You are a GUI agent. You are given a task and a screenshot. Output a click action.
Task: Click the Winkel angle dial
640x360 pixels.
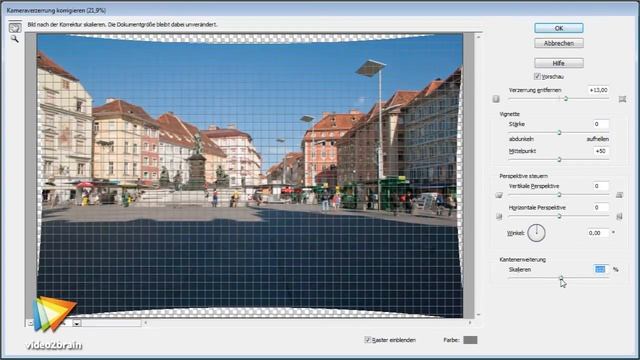tap(536, 233)
